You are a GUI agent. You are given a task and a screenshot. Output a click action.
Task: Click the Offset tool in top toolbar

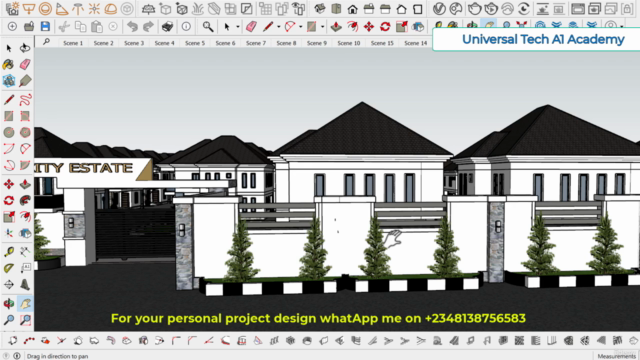pos(352,27)
